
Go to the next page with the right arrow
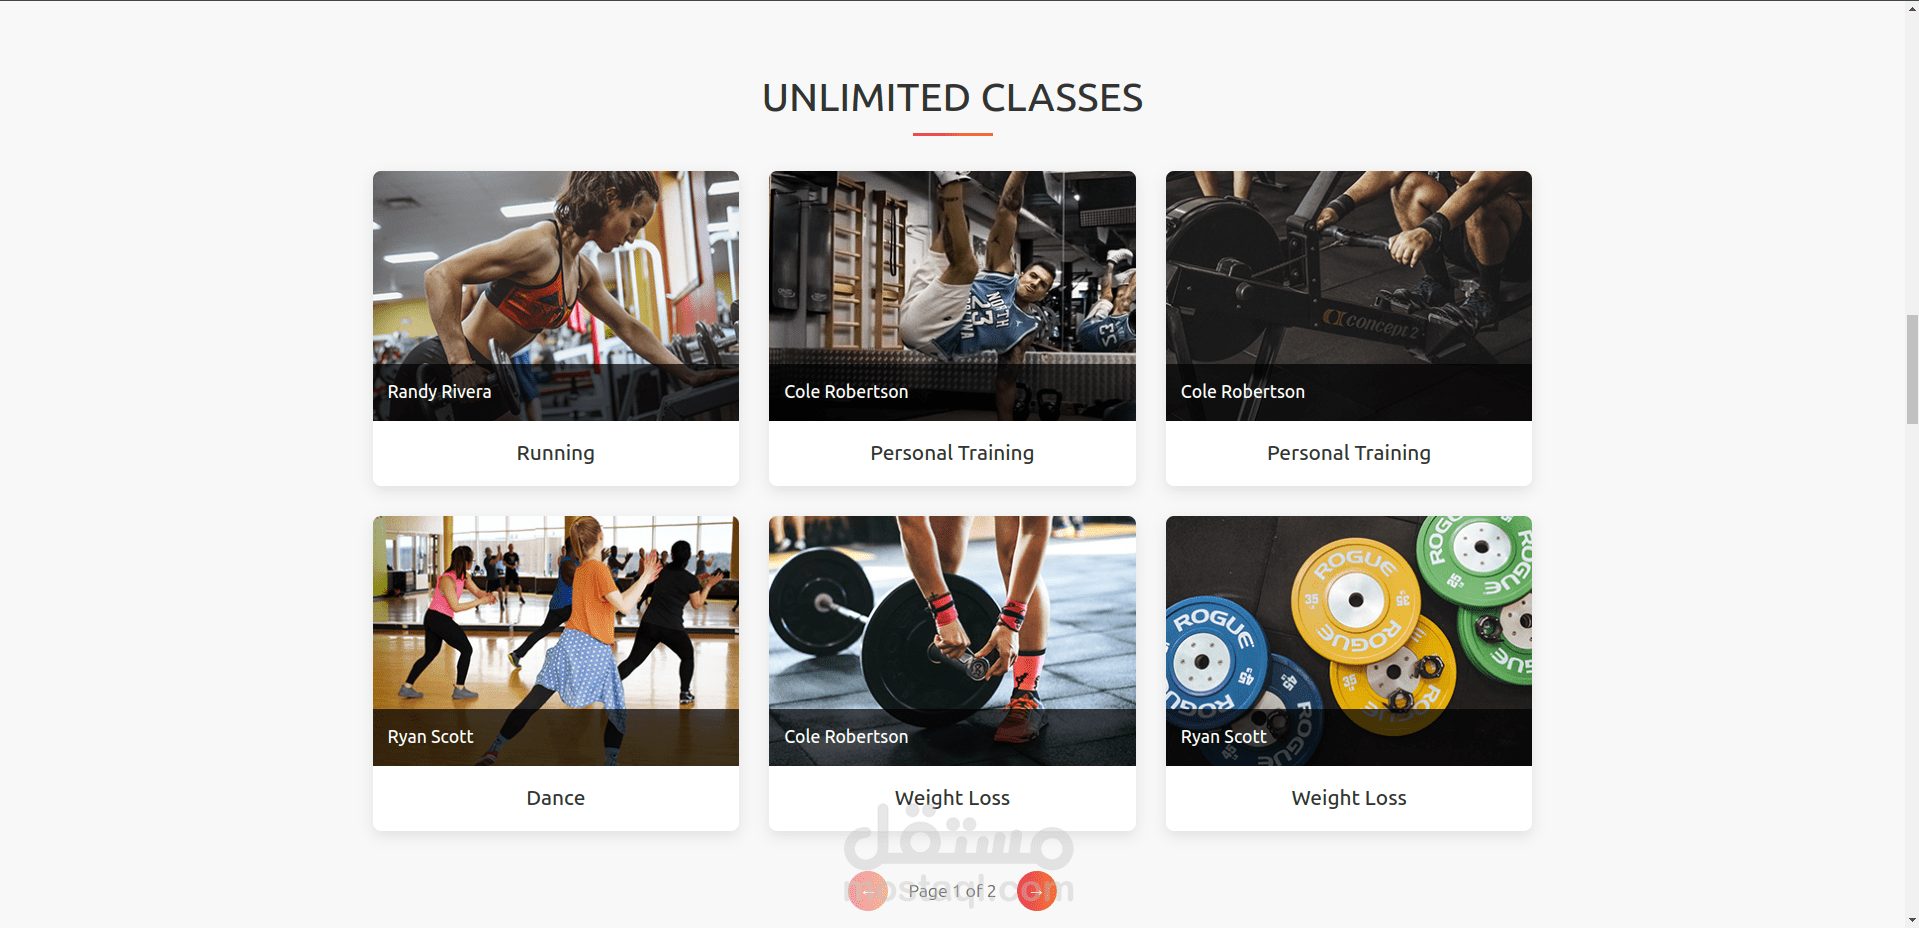pyautogui.click(x=1037, y=891)
